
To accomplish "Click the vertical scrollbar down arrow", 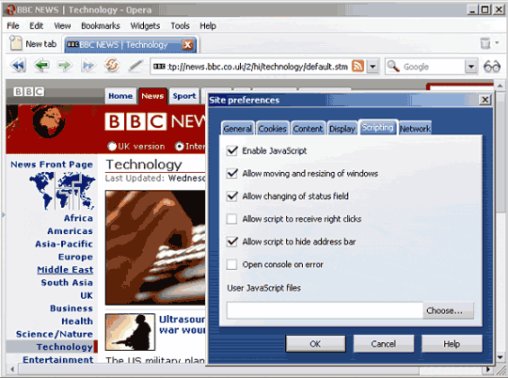I will pos(499,358).
